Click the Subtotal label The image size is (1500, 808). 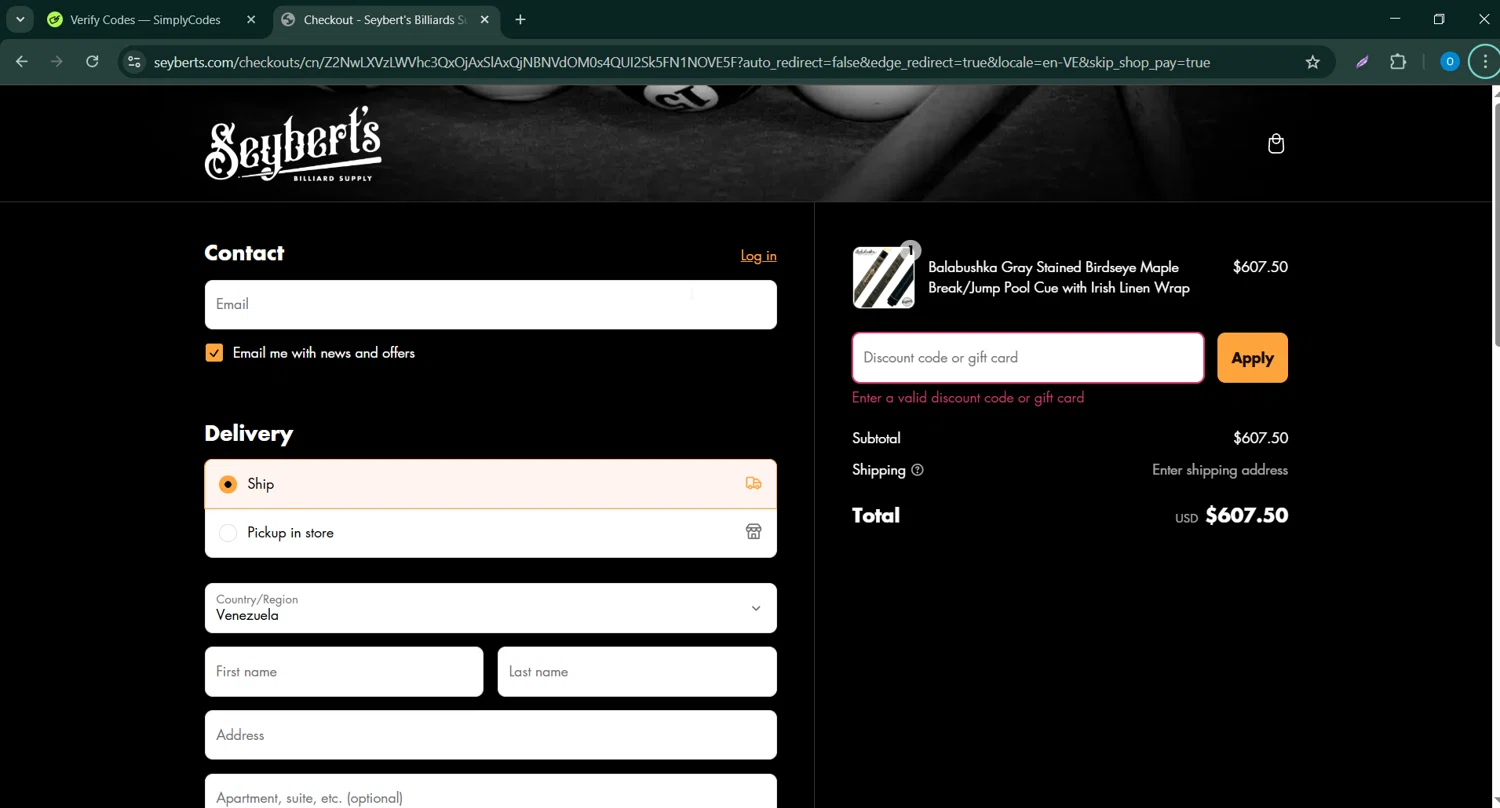[x=876, y=438]
